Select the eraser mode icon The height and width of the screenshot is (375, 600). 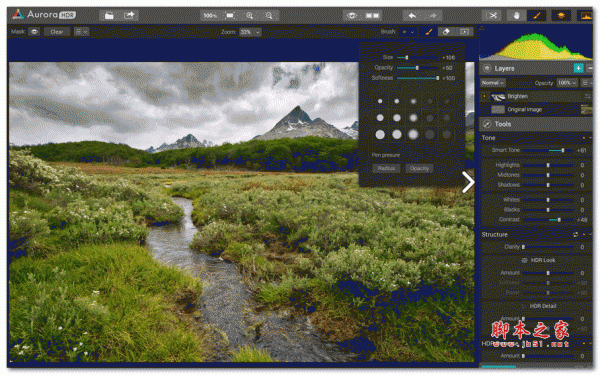(x=446, y=32)
